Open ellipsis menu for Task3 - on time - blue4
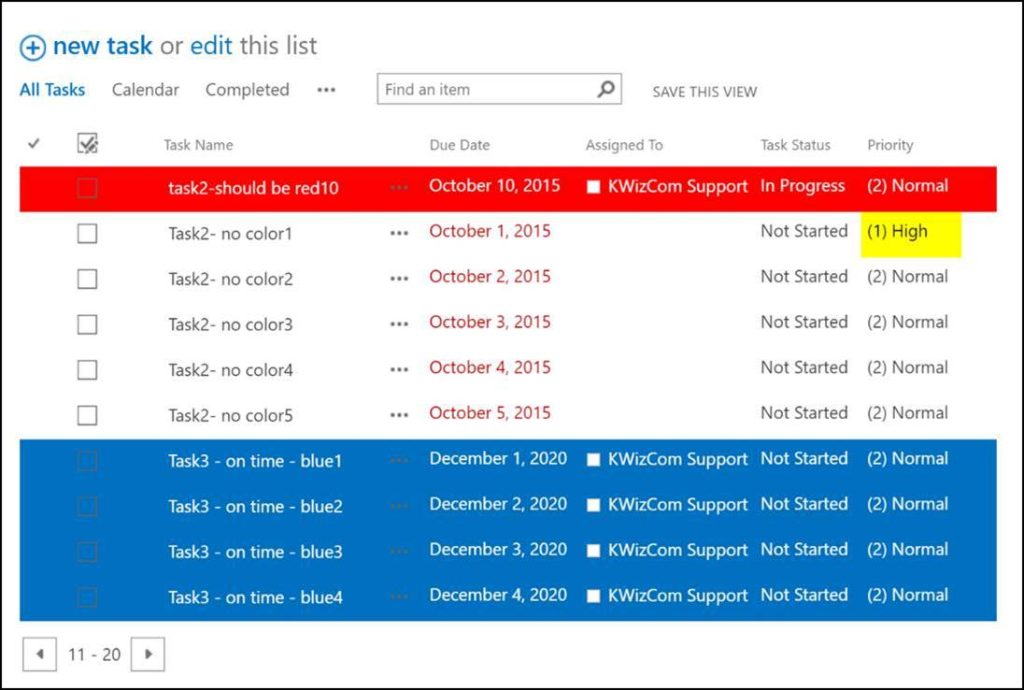The height and width of the screenshot is (690, 1024). pyautogui.click(x=399, y=597)
